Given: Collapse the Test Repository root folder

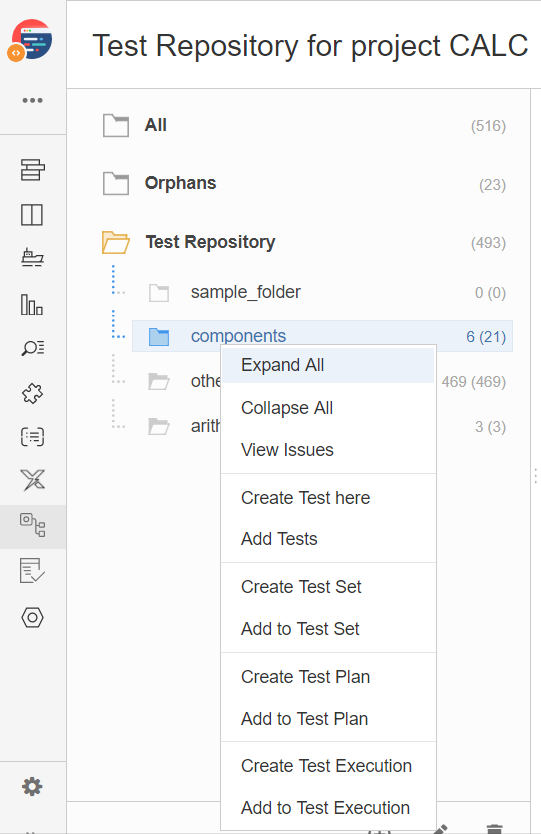Looking at the screenshot, I should pos(115,243).
